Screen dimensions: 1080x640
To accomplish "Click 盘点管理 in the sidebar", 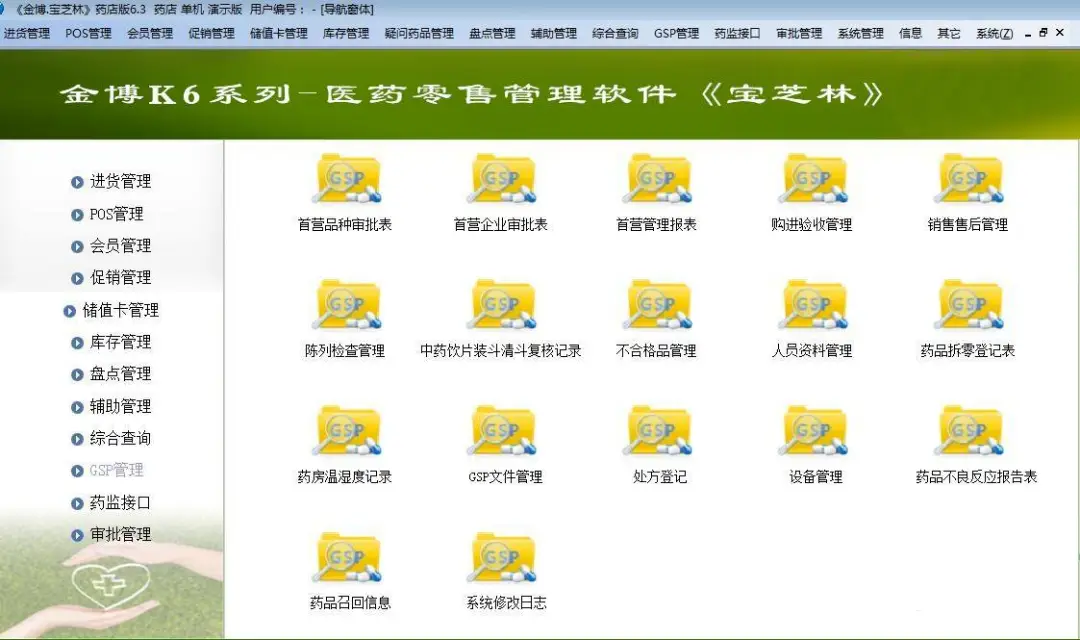I will [123, 374].
